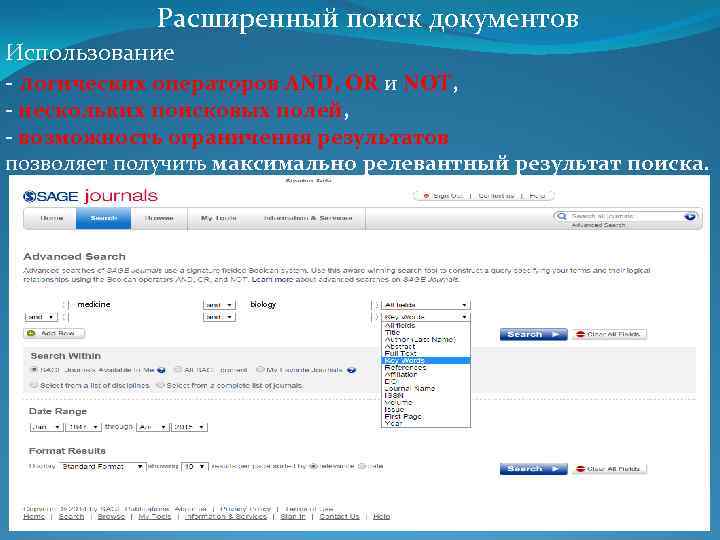Screen dimensions: 720x540
Task: Click the Search all journals input box
Action: pos(625,216)
